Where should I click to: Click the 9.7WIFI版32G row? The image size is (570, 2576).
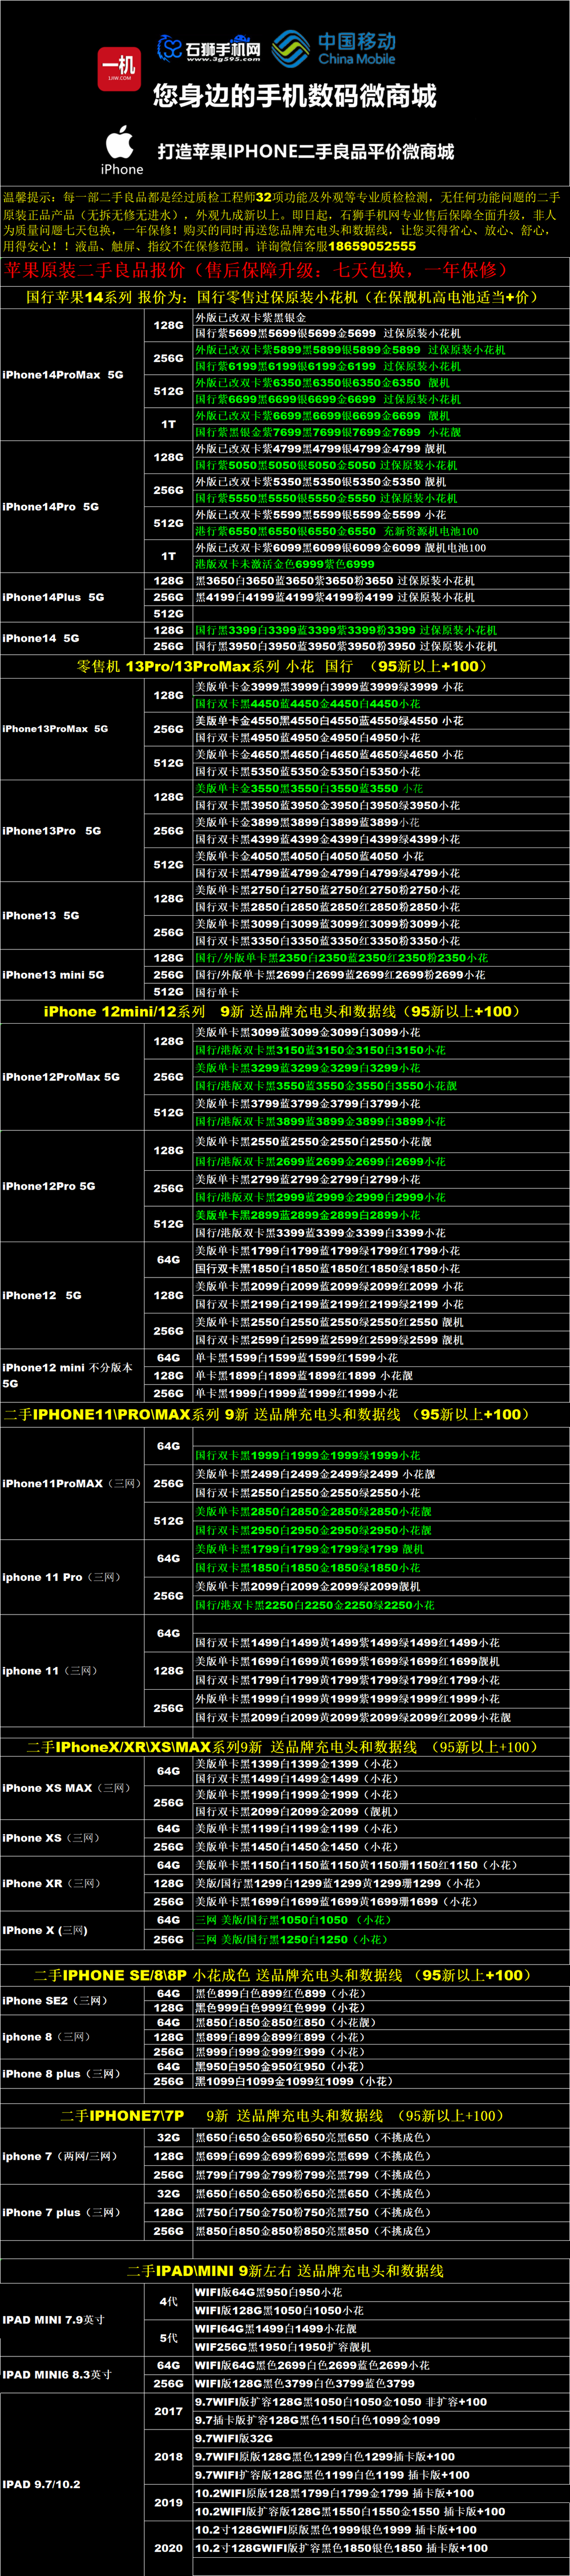(x=380, y=2438)
